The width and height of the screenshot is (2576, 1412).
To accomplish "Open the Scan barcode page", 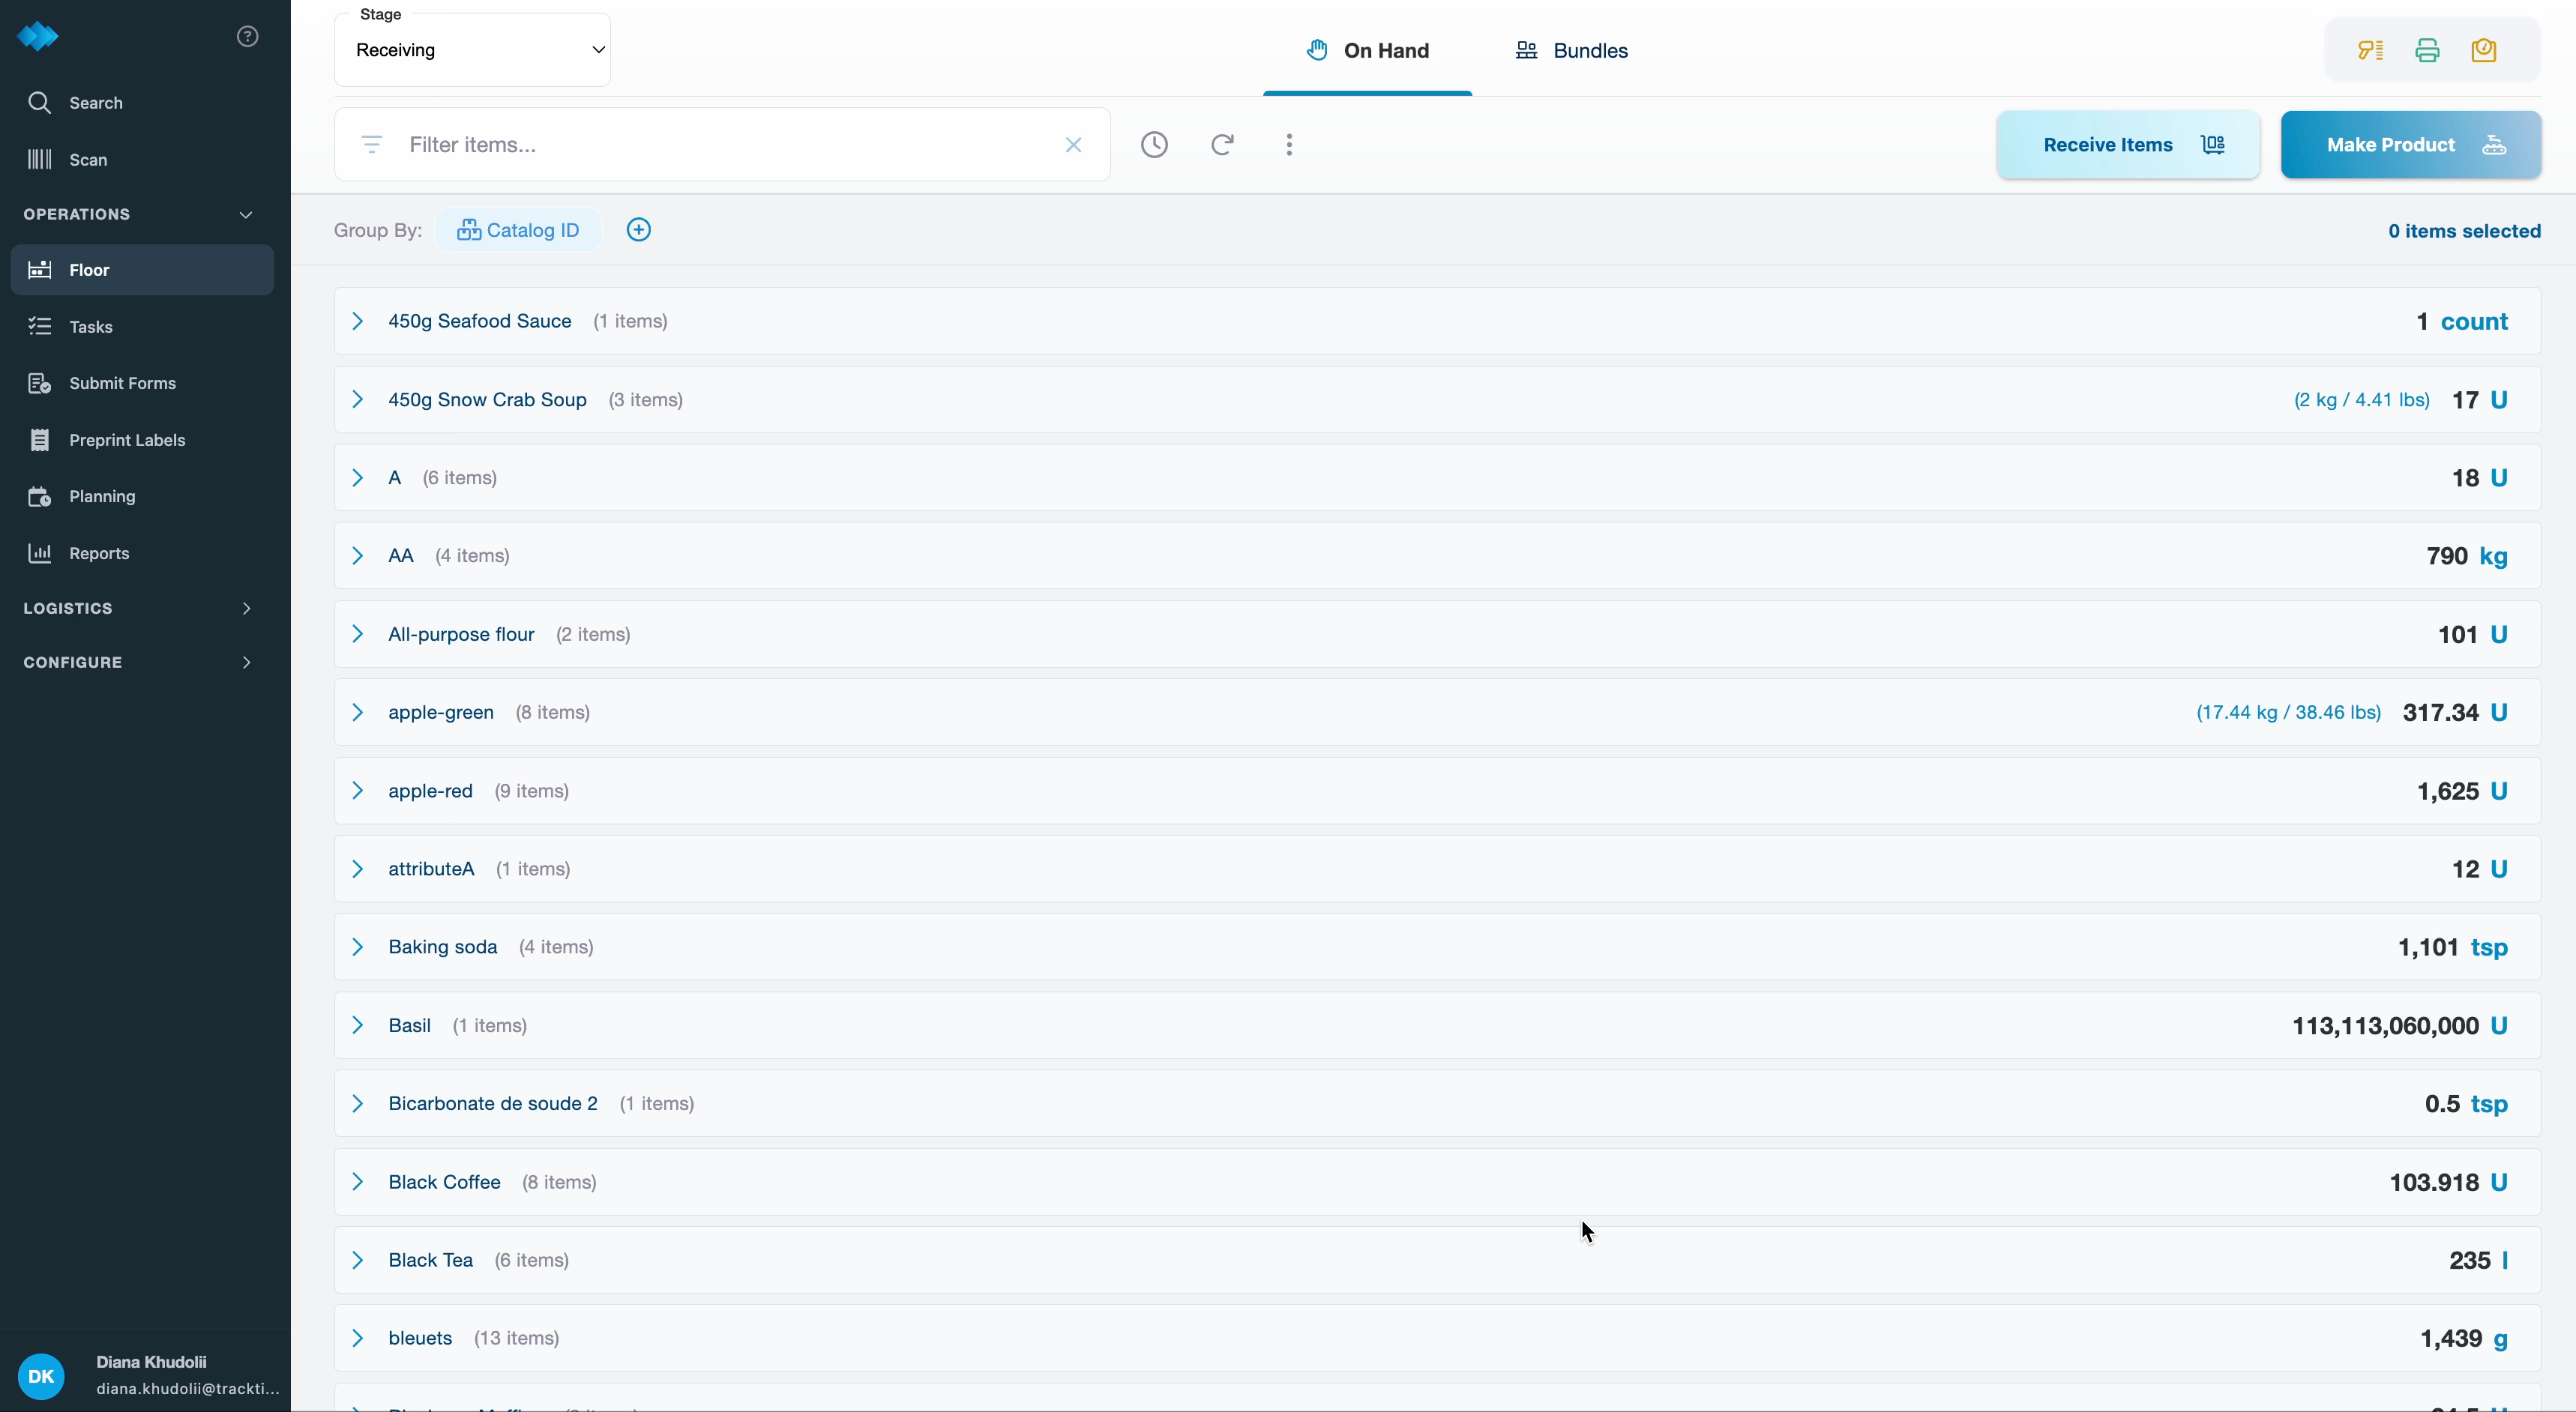I will pos(88,160).
